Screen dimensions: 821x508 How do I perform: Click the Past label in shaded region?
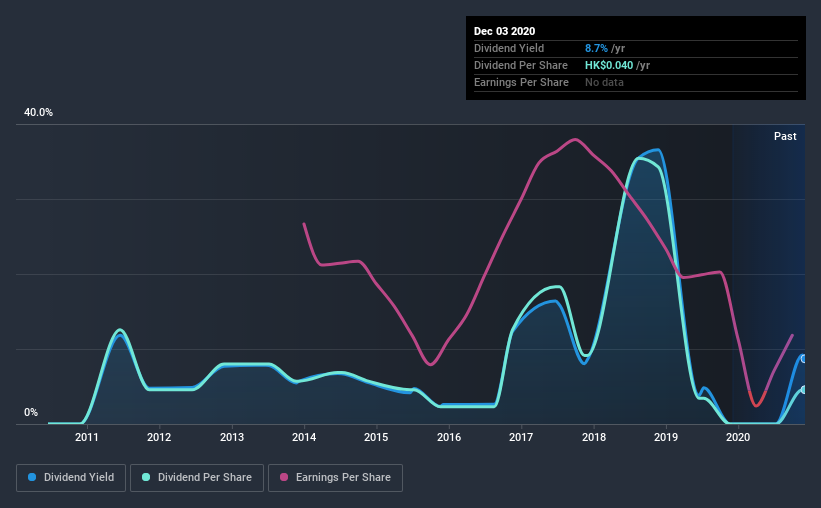click(785, 136)
